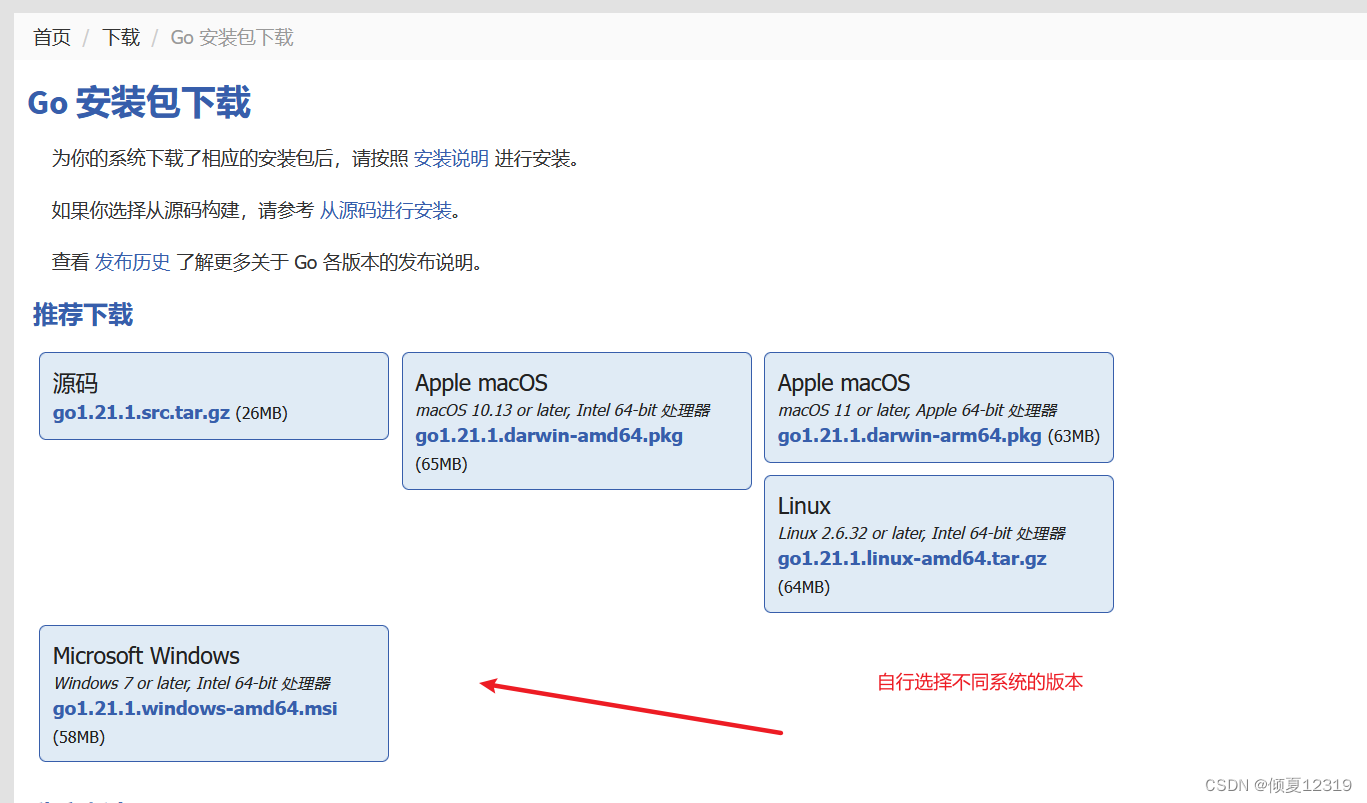Click the 推荐下载 section heading
Screen dimensions: 1367x803
point(83,315)
